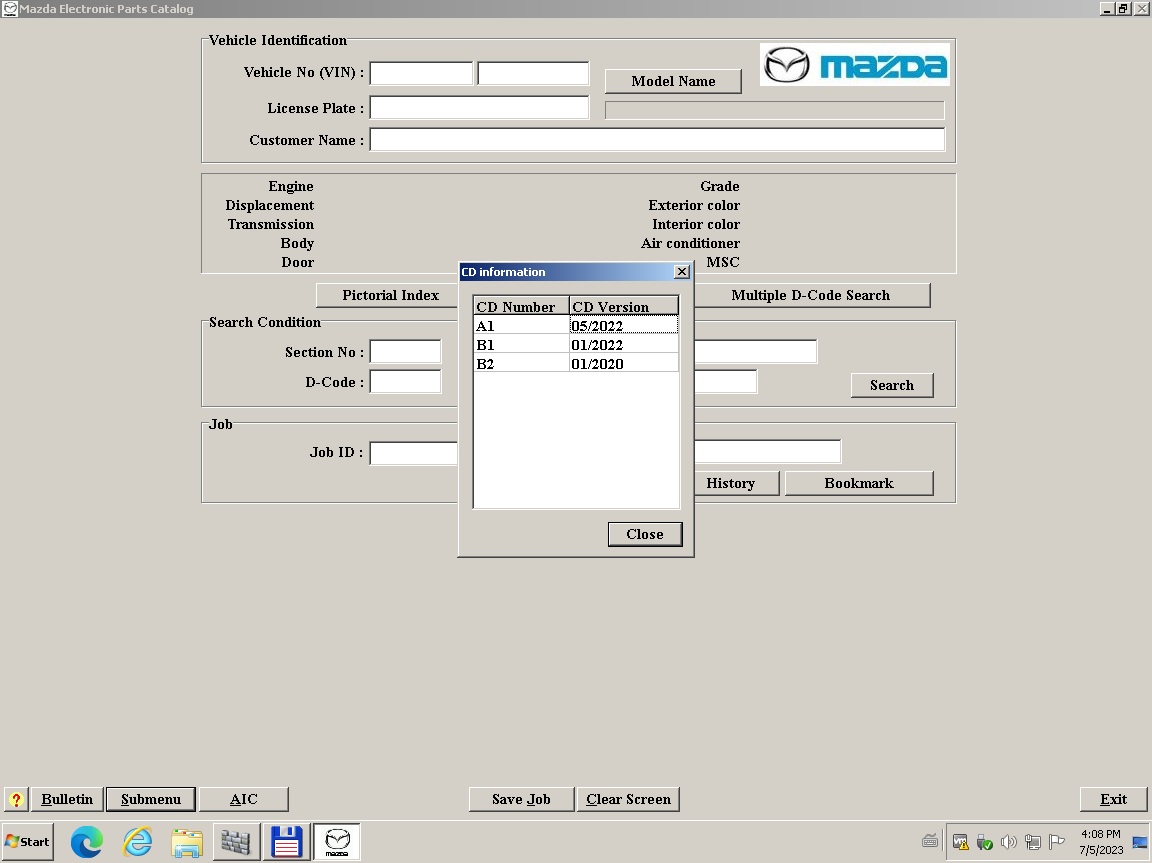Screen dimensions: 1152x863
Task: Click the Mazda logo banner
Action: pos(854,65)
